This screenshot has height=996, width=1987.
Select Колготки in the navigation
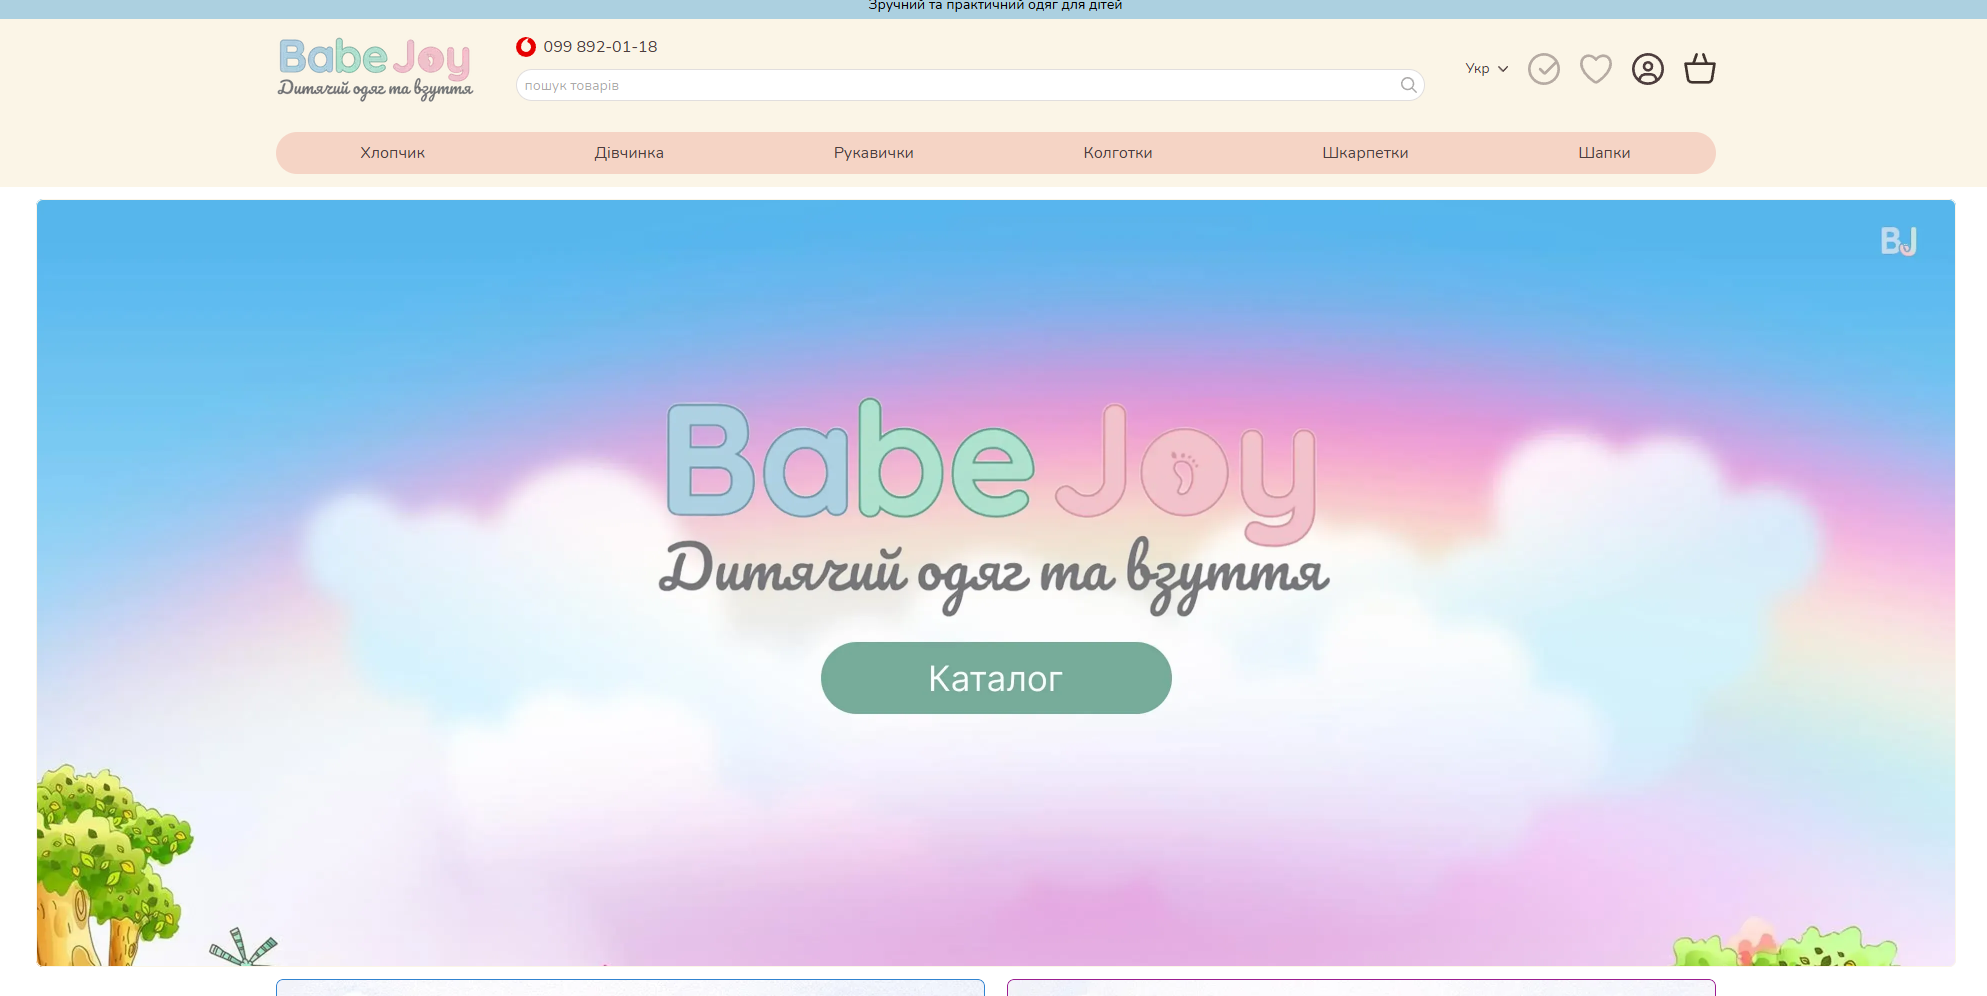(1117, 152)
